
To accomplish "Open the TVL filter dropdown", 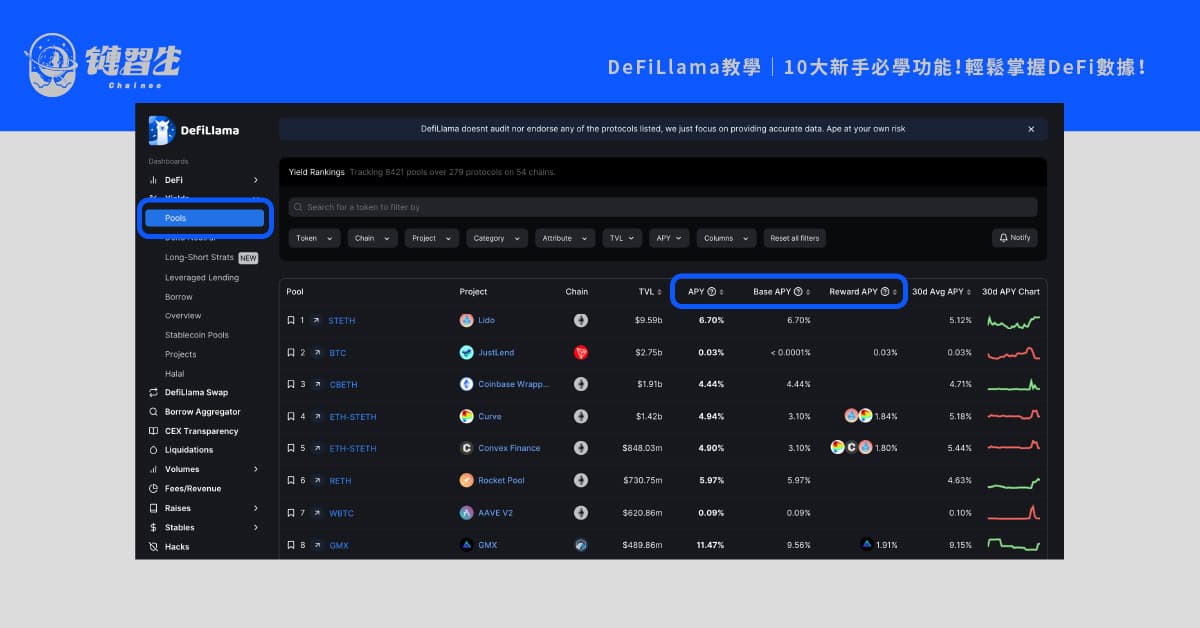I will pyautogui.click(x=622, y=238).
